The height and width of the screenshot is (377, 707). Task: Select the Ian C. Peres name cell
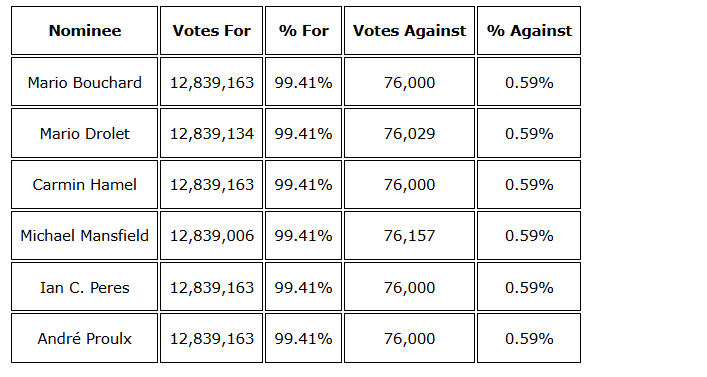click(84, 287)
